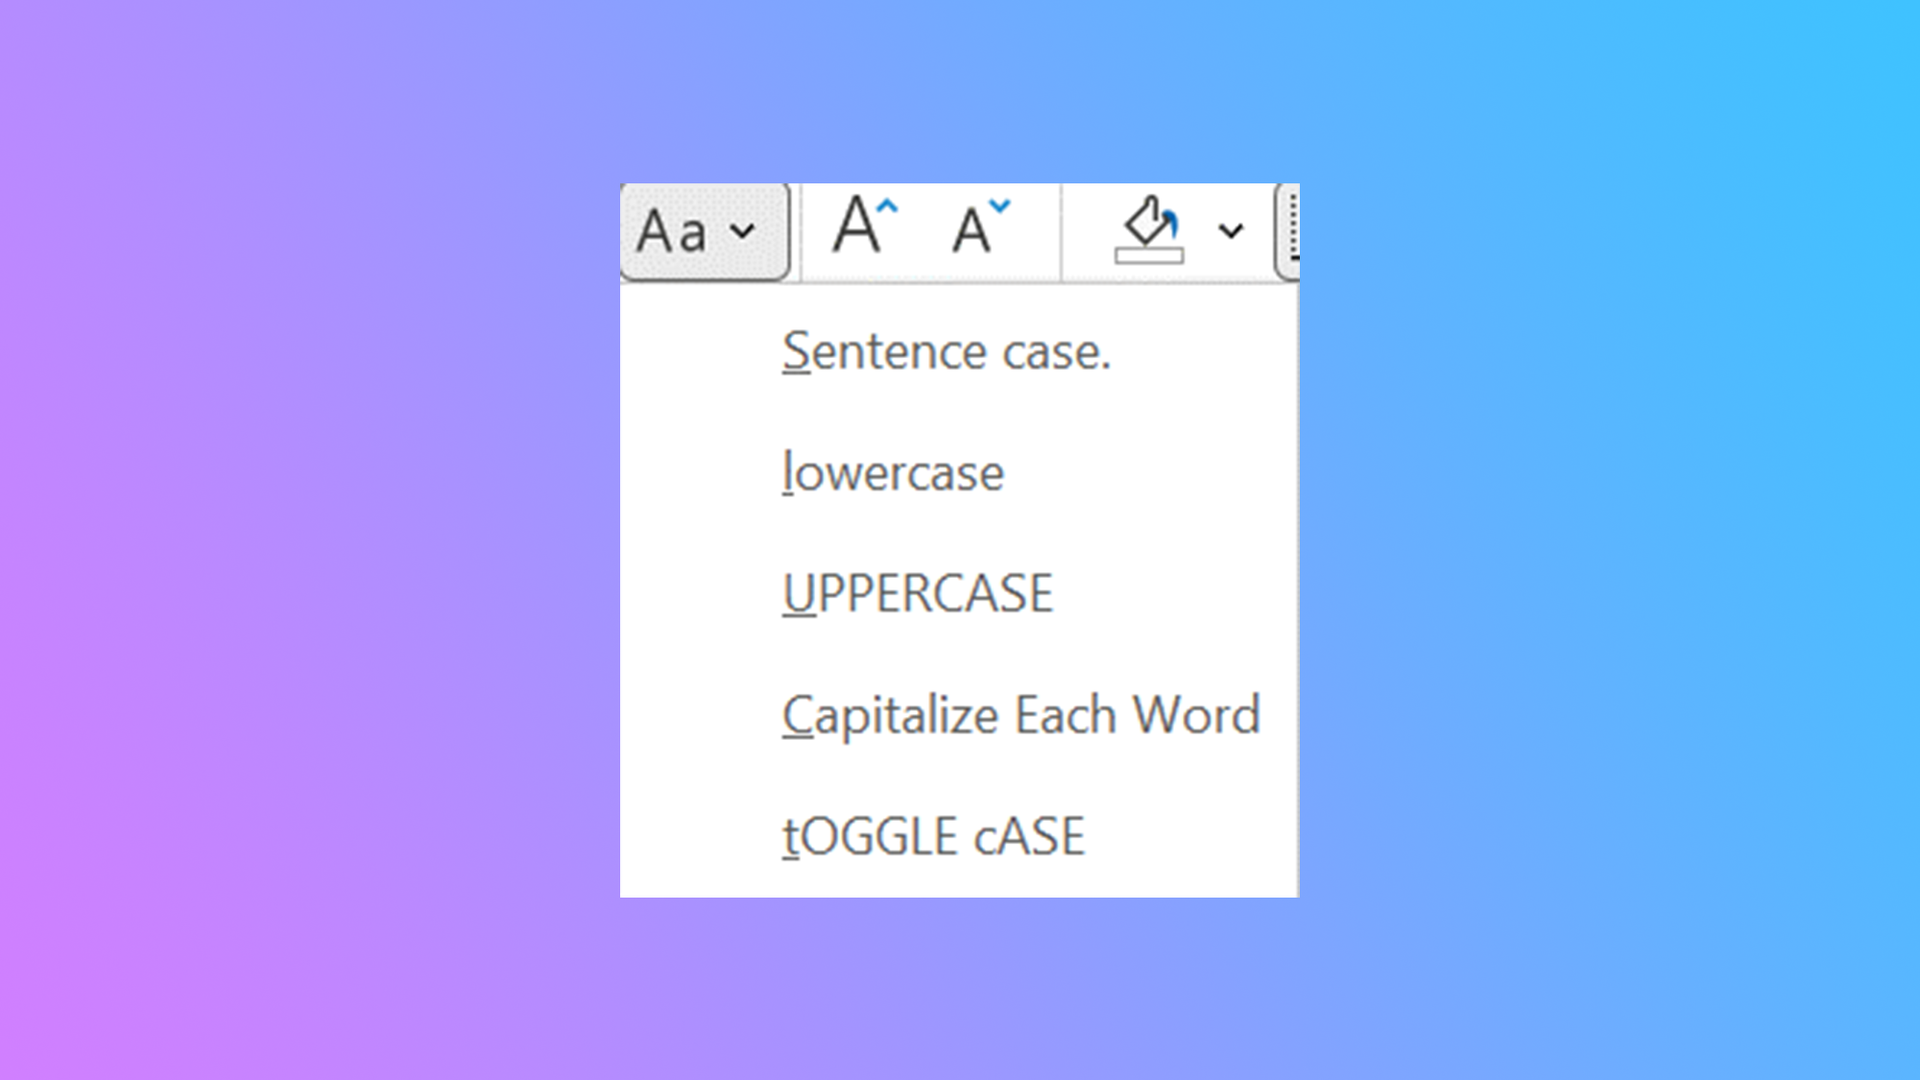
Task: Select Sentence case from the menu
Action: click(946, 351)
